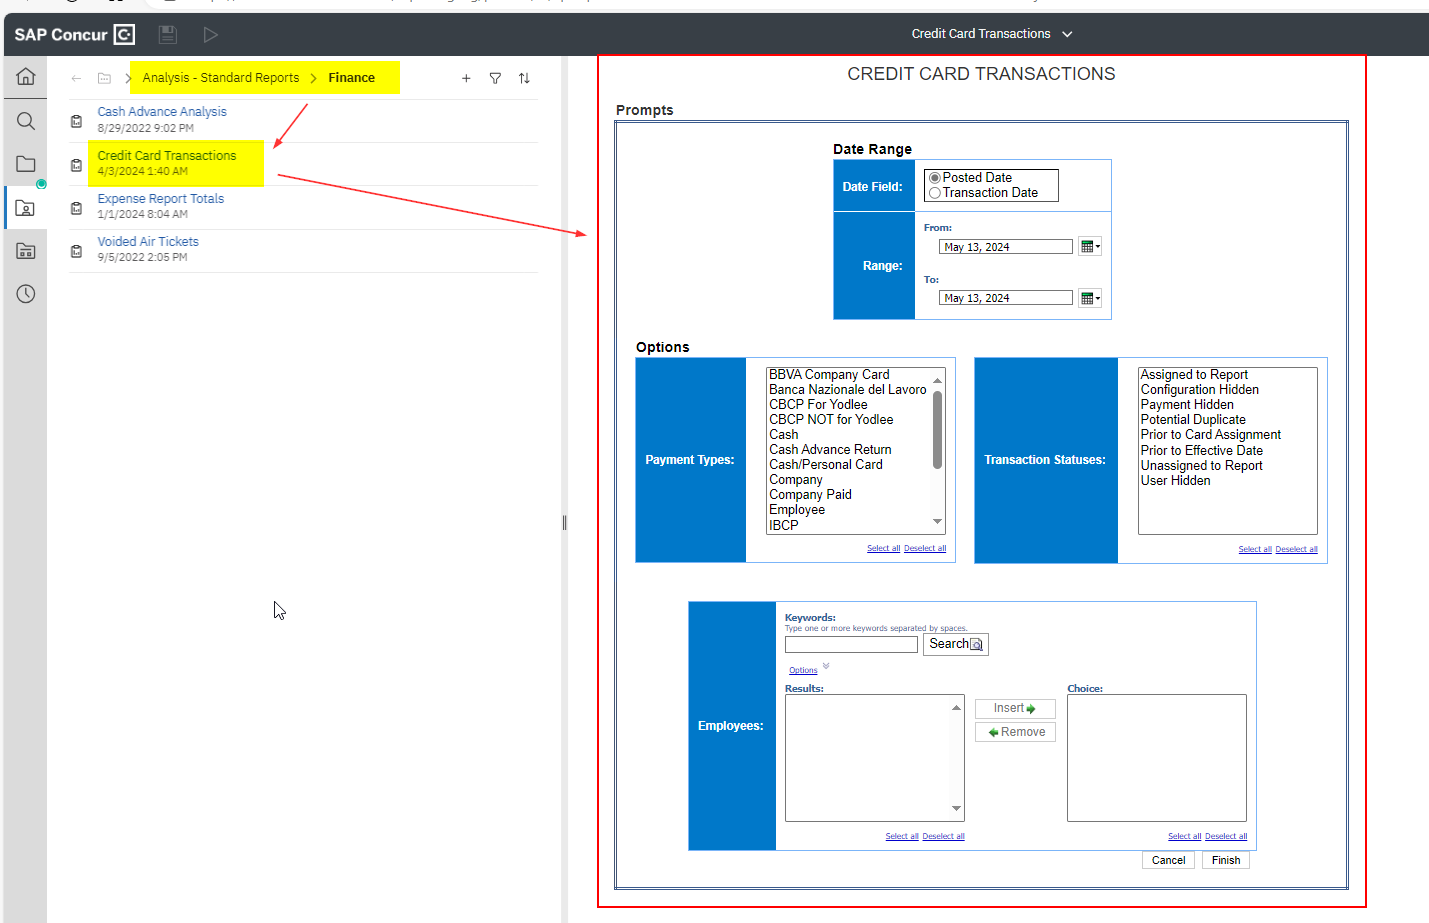This screenshot has height=923, width=1429.
Task: Open the Analysis - Standard Reports breadcrumb
Action: tap(221, 78)
